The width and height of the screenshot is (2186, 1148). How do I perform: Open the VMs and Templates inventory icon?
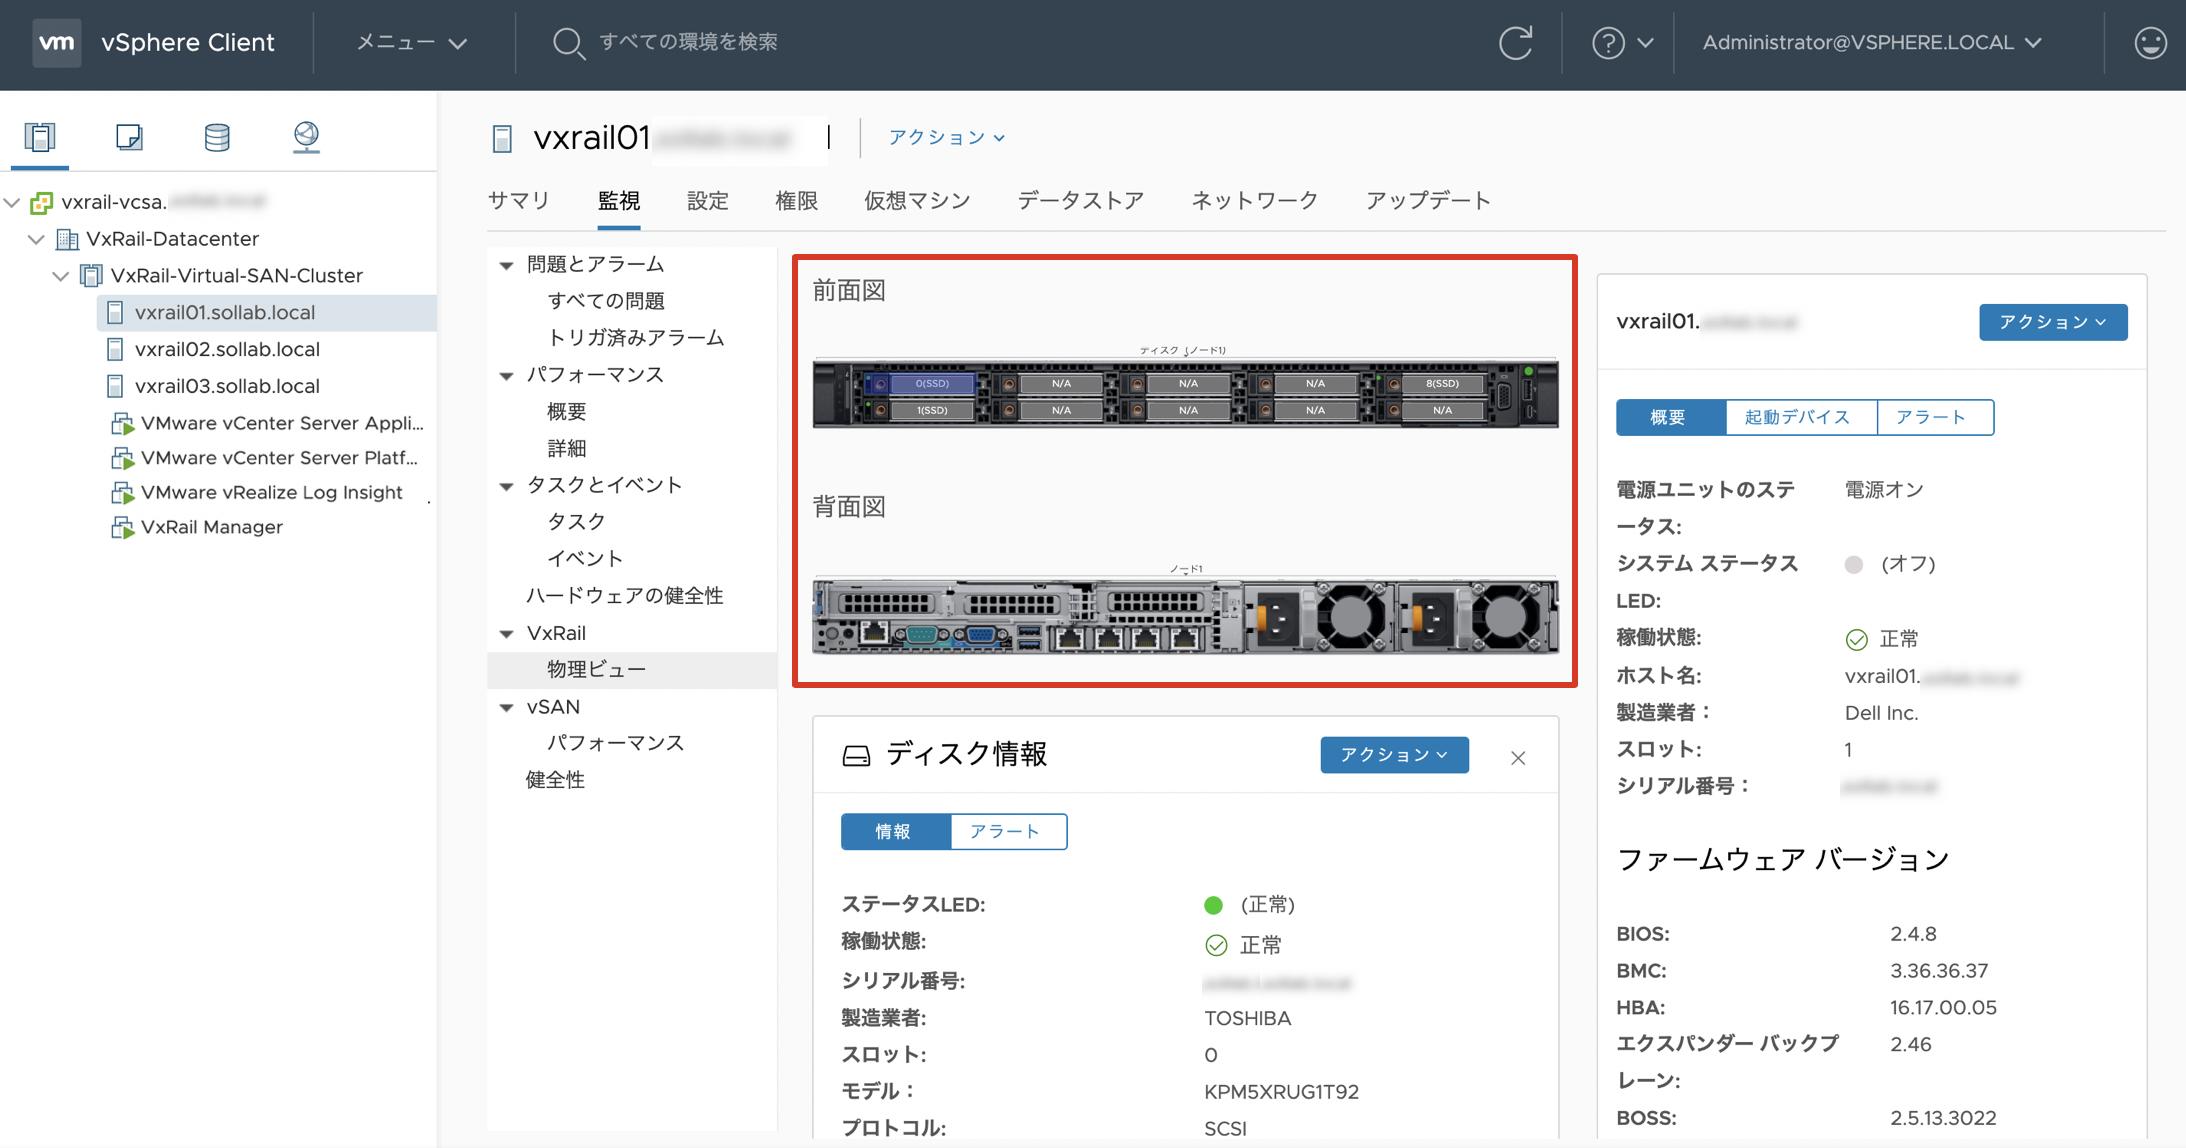(129, 137)
